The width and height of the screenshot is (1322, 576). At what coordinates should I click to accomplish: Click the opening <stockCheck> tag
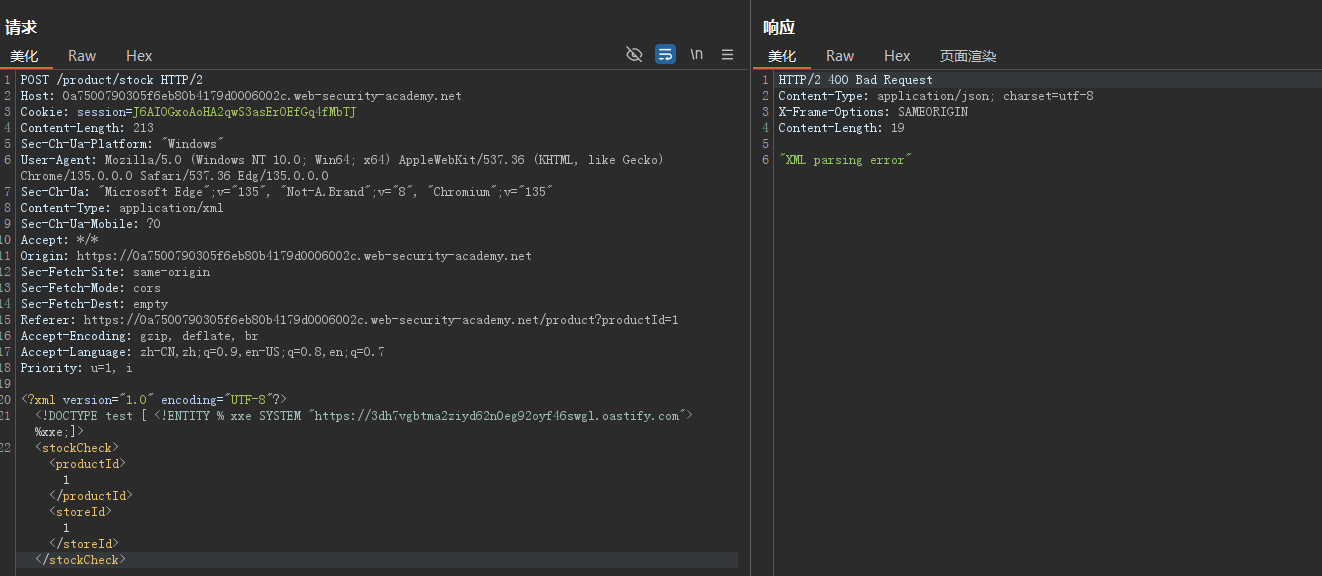(x=76, y=448)
